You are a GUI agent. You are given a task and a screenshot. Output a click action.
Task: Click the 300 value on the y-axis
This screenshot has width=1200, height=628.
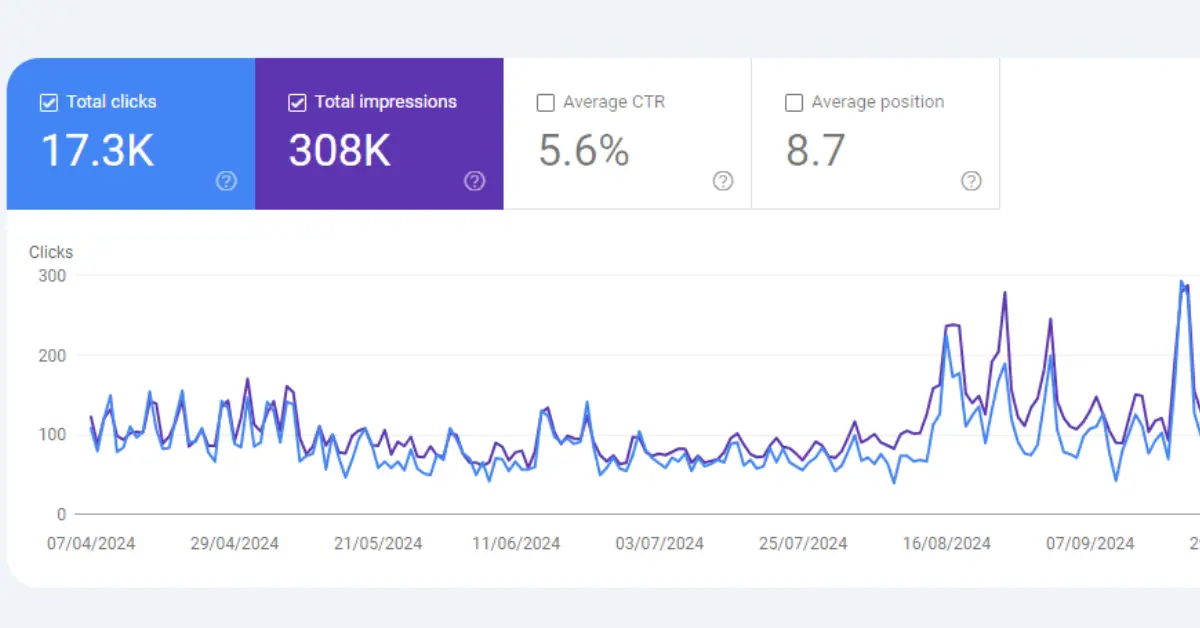pos(52,275)
